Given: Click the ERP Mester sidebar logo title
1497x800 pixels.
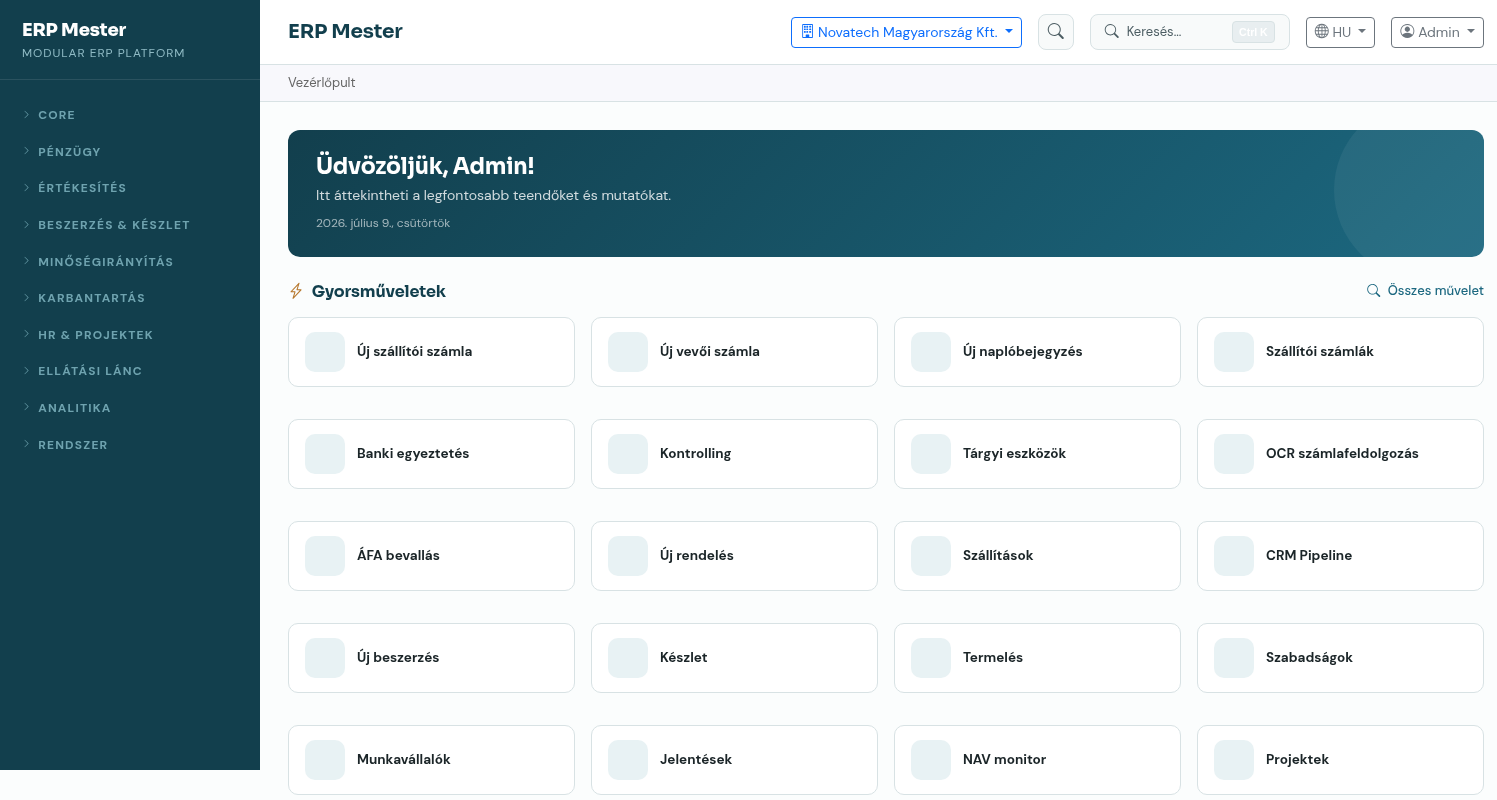Looking at the screenshot, I should tap(74, 30).
